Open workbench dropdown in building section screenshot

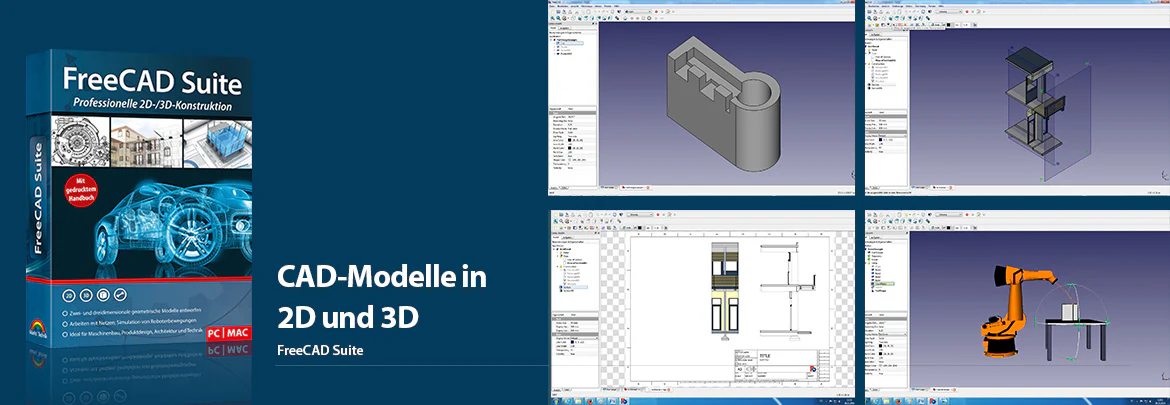[948, 11]
